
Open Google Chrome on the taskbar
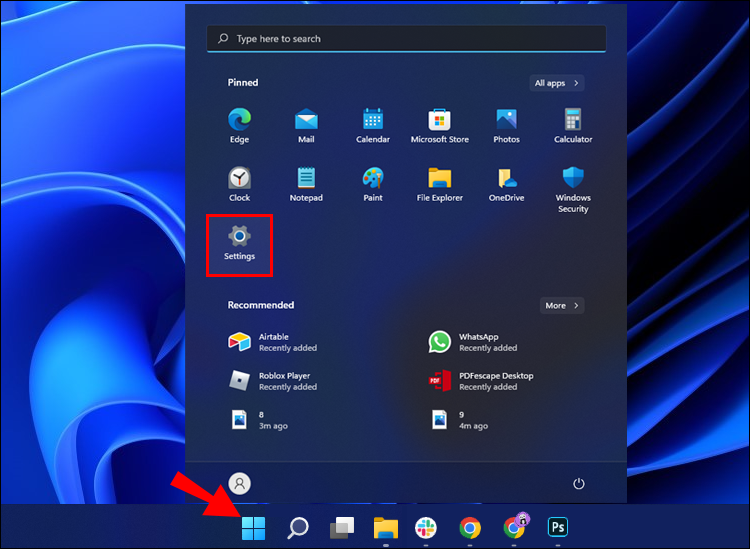click(x=470, y=527)
